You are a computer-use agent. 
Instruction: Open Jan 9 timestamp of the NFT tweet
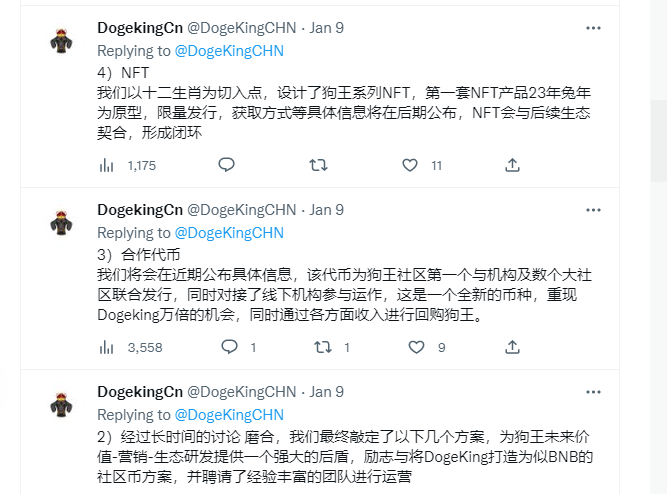tap(327, 28)
